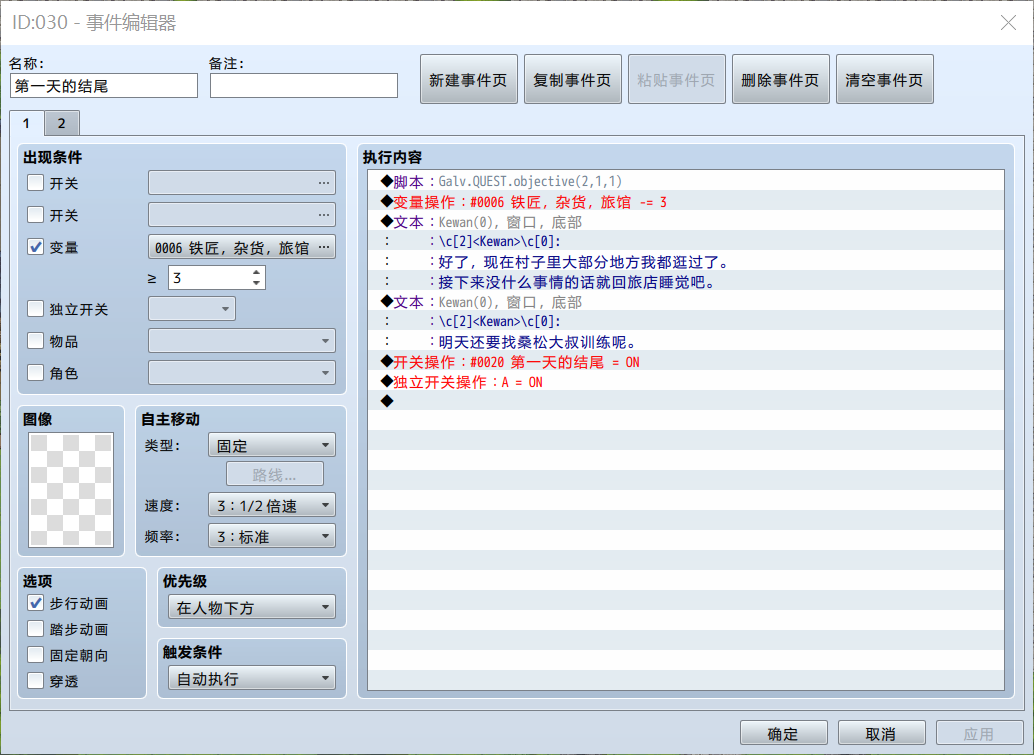Open the 触发条件 dropdown showing 自动执行

coord(252,678)
